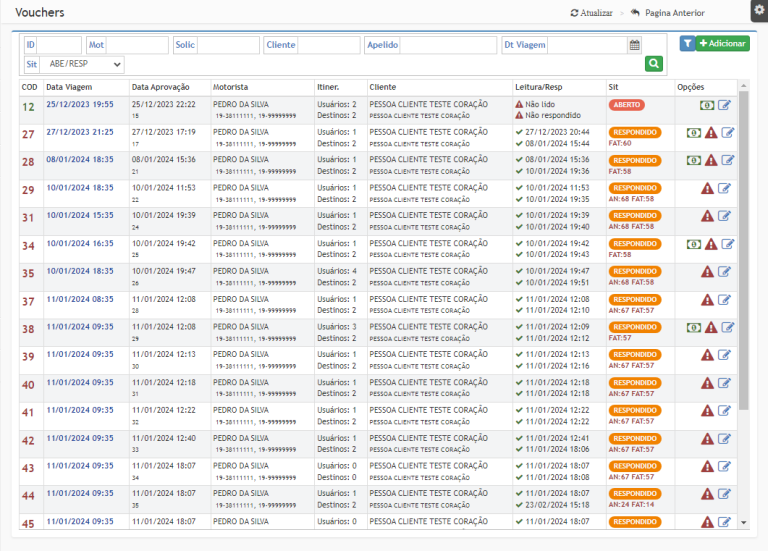Click warning triangle for voucher 41
This screenshot has width=768, height=551.
tap(708, 411)
